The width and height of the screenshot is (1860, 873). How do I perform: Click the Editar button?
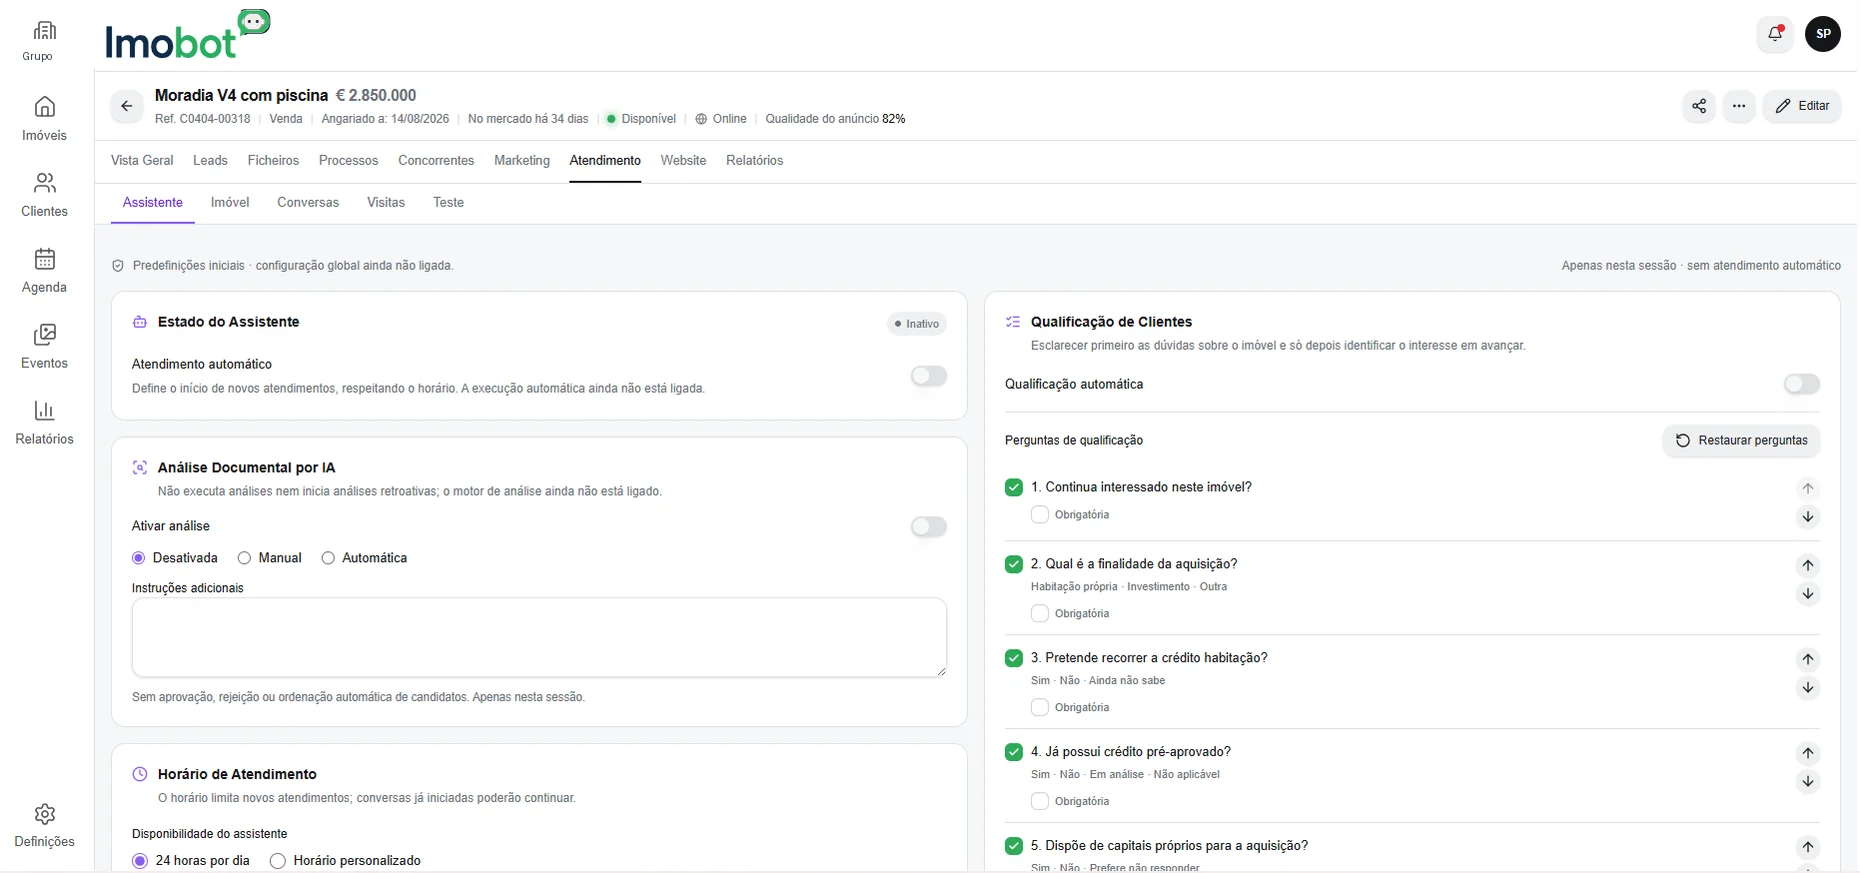(1802, 106)
